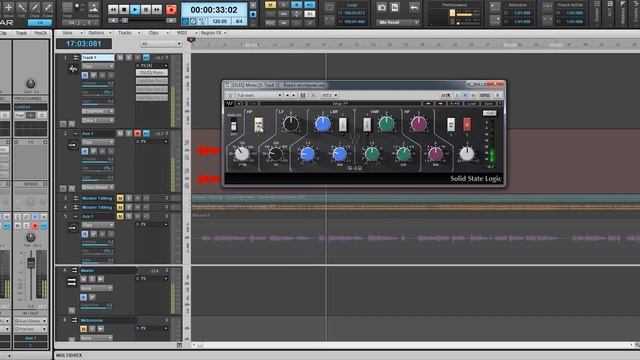Pause the transport

(x=146, y=9)
